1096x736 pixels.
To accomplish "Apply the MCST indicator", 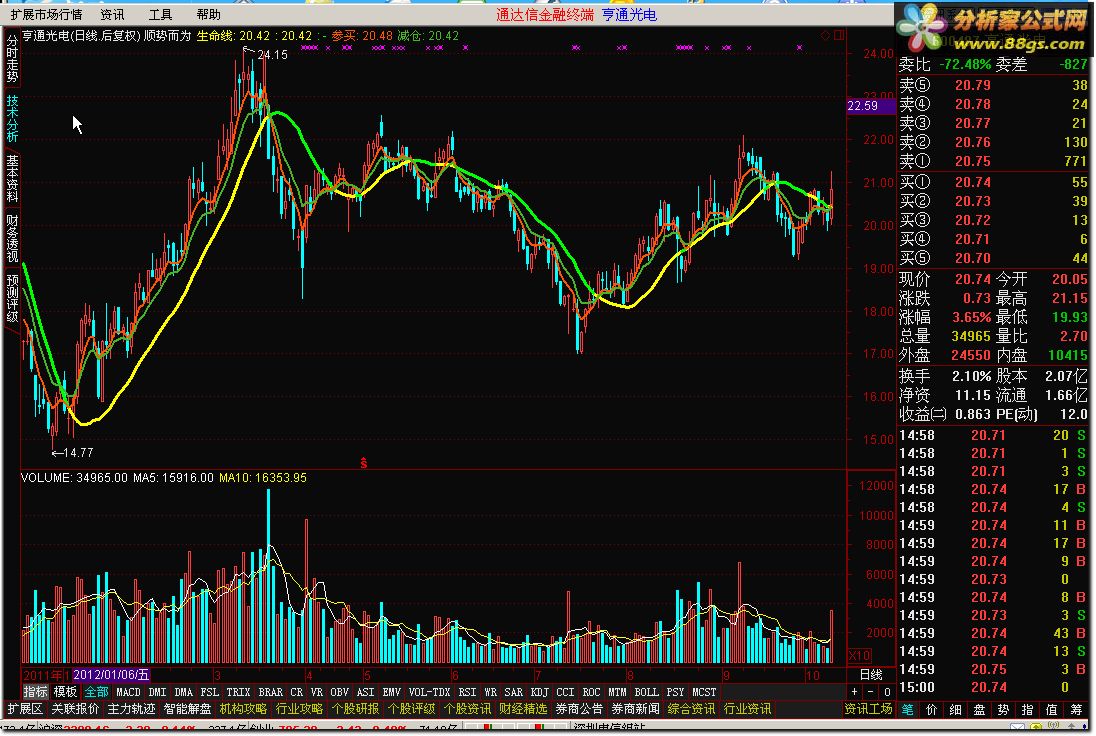I will [704, 692].
